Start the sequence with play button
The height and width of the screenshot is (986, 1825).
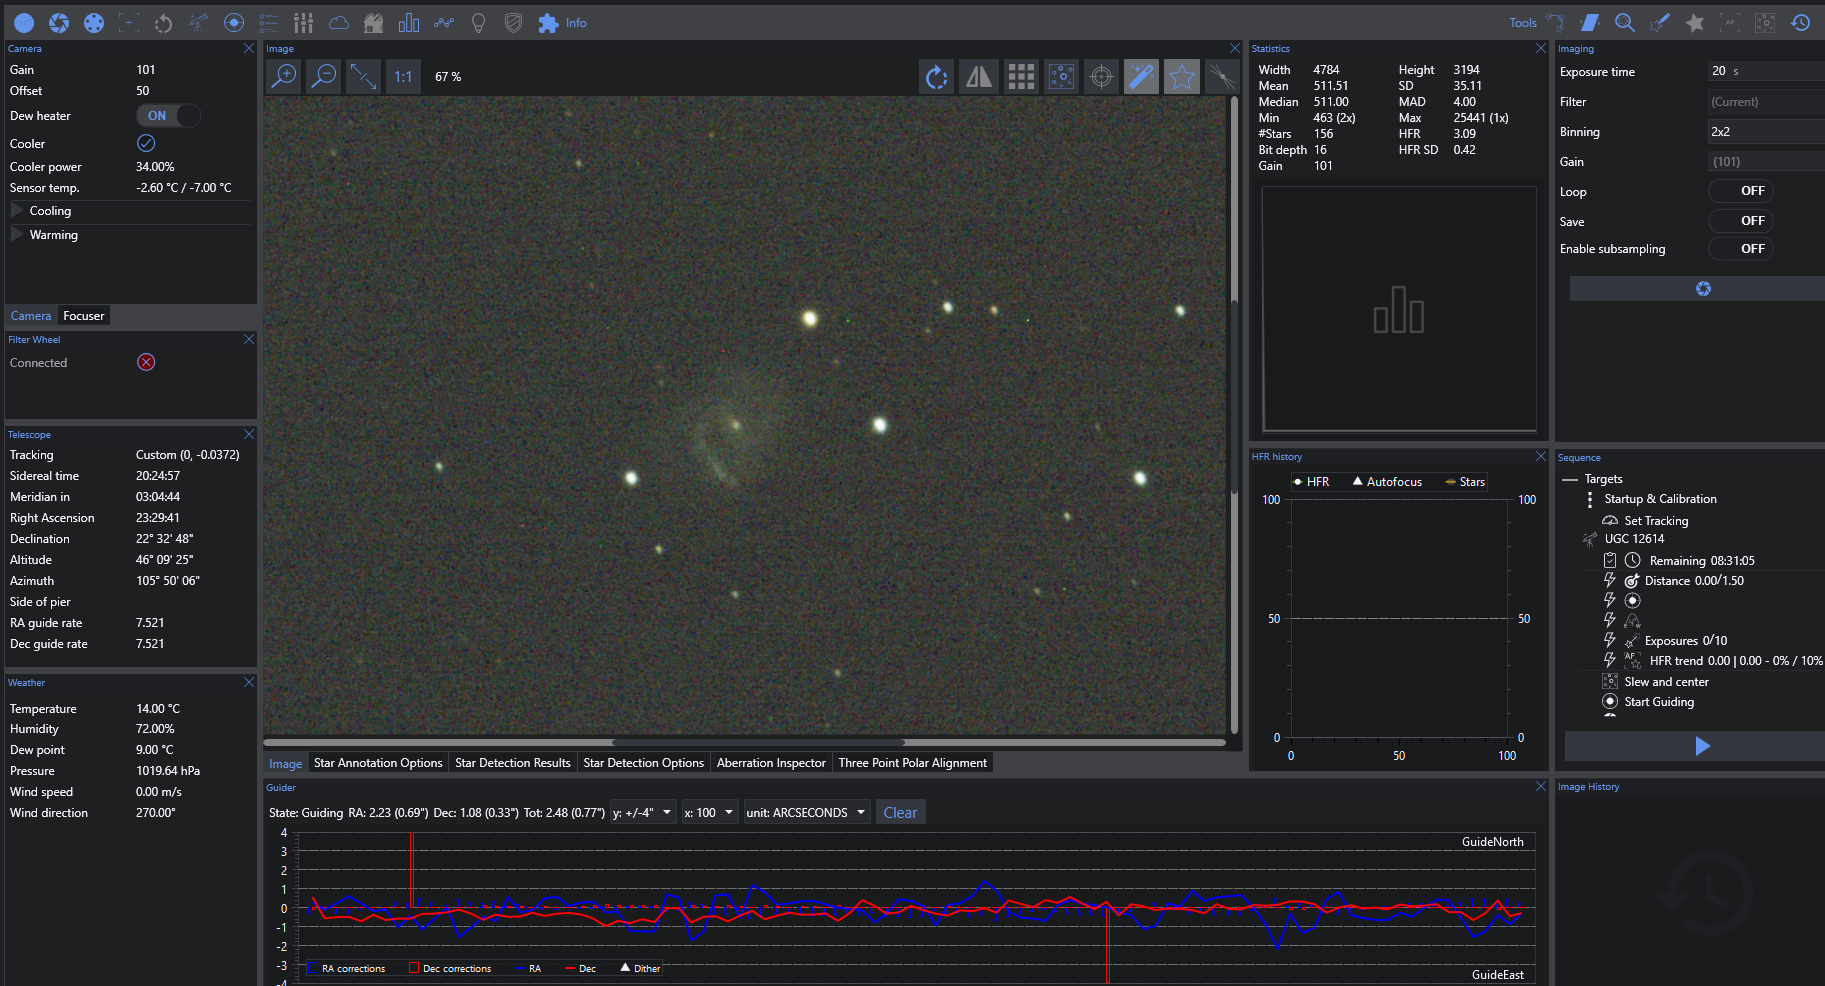pyautogui.click(x=1702, y=746)
